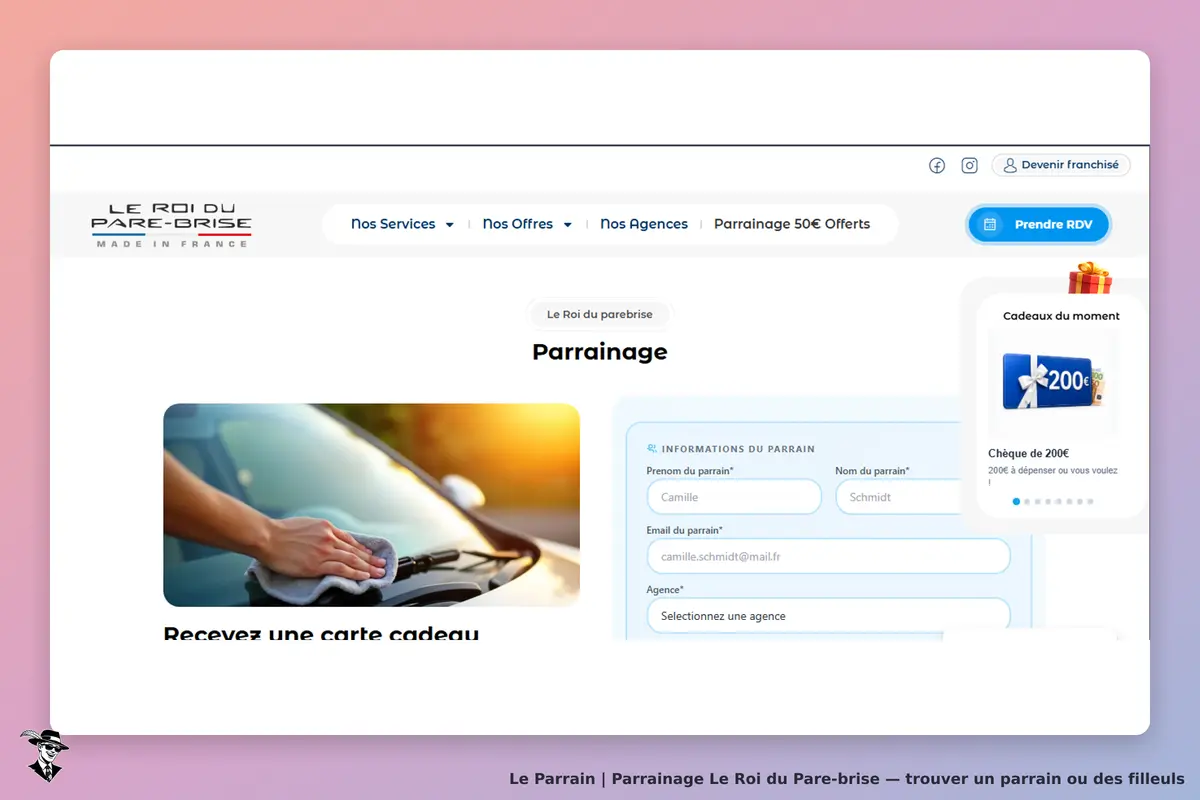Open the Instagram profile icon

pos(969,166)
